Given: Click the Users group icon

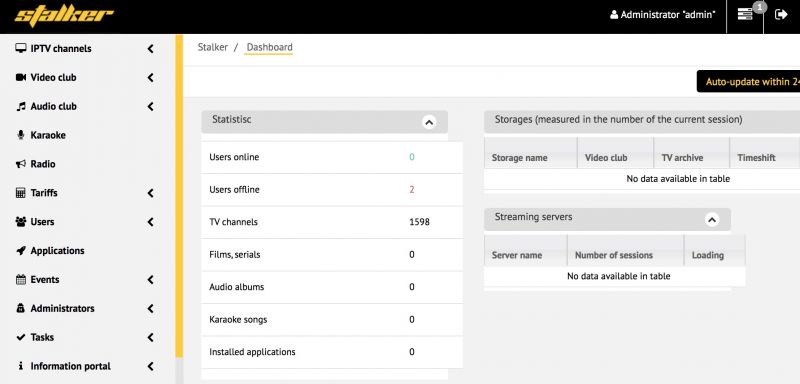Looking at the screenshot, I should click(21, 222).
